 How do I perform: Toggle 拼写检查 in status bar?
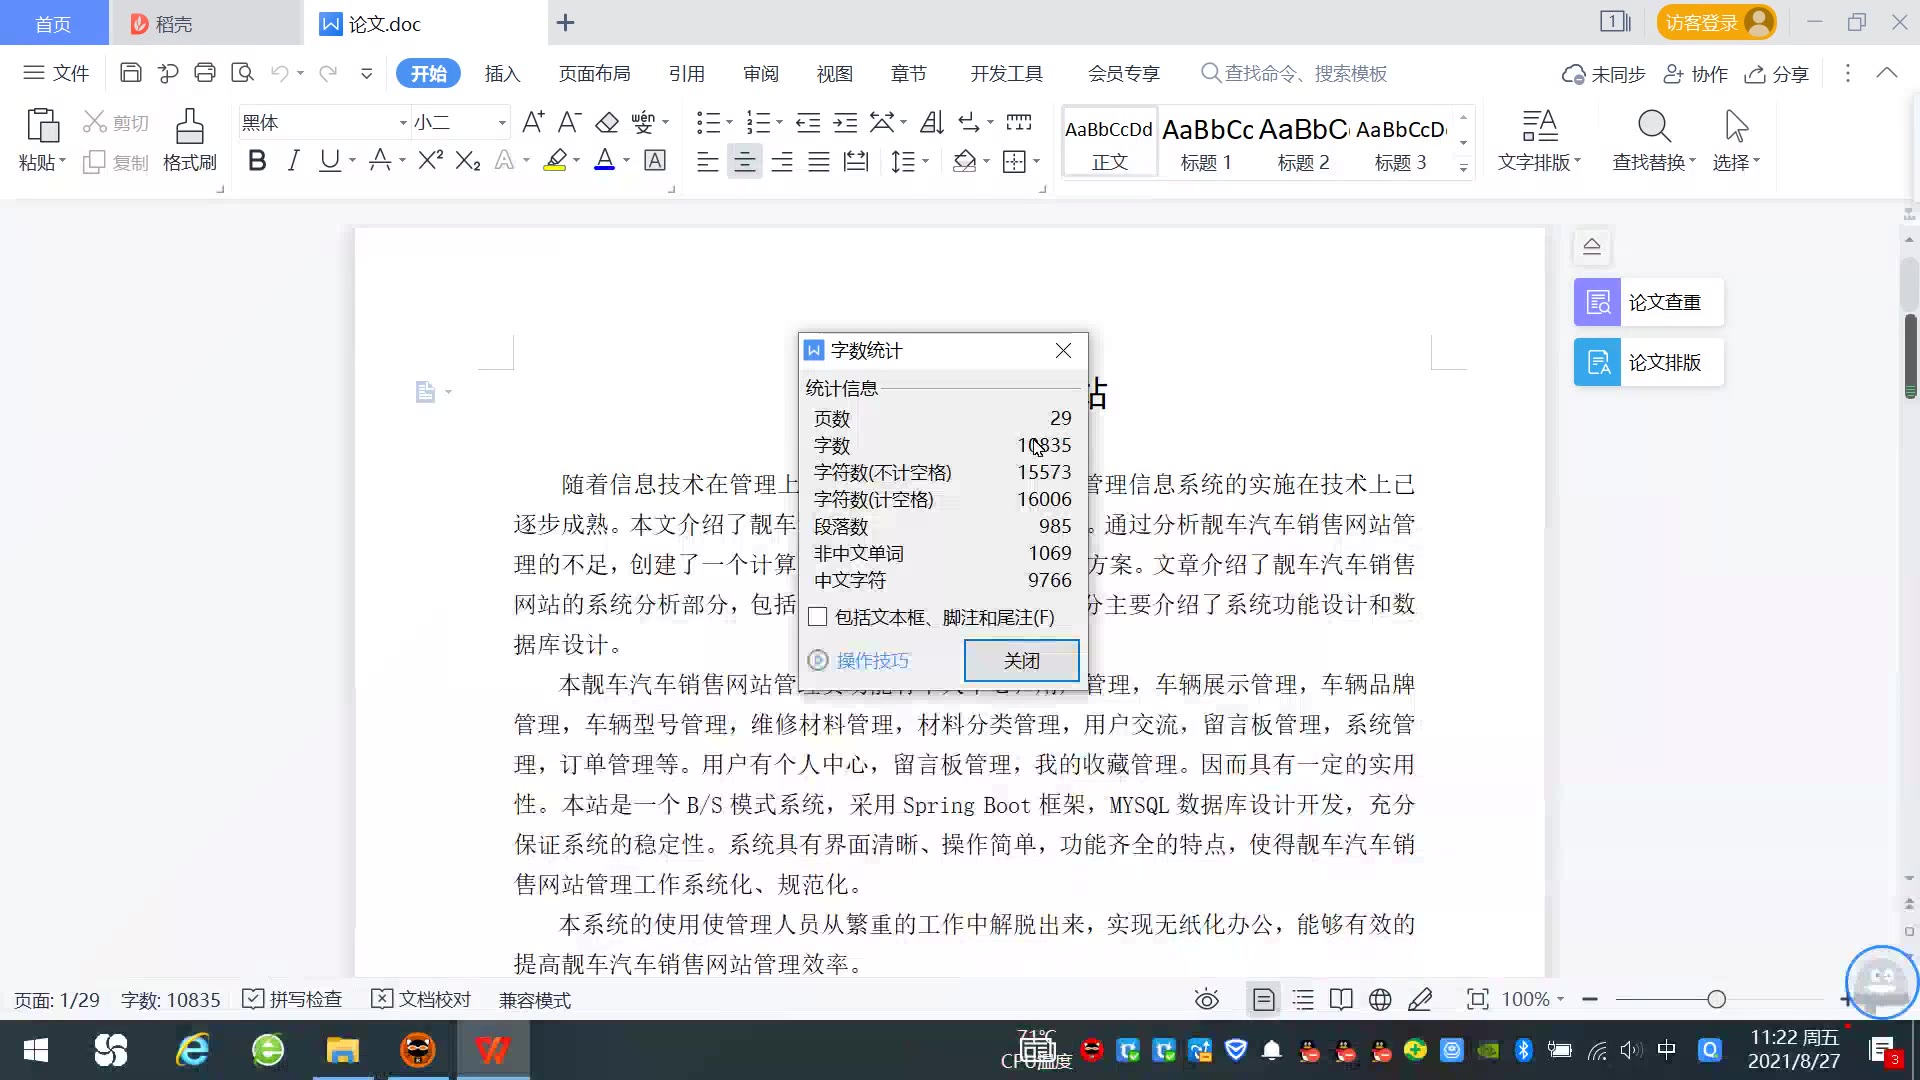point(292,999)
